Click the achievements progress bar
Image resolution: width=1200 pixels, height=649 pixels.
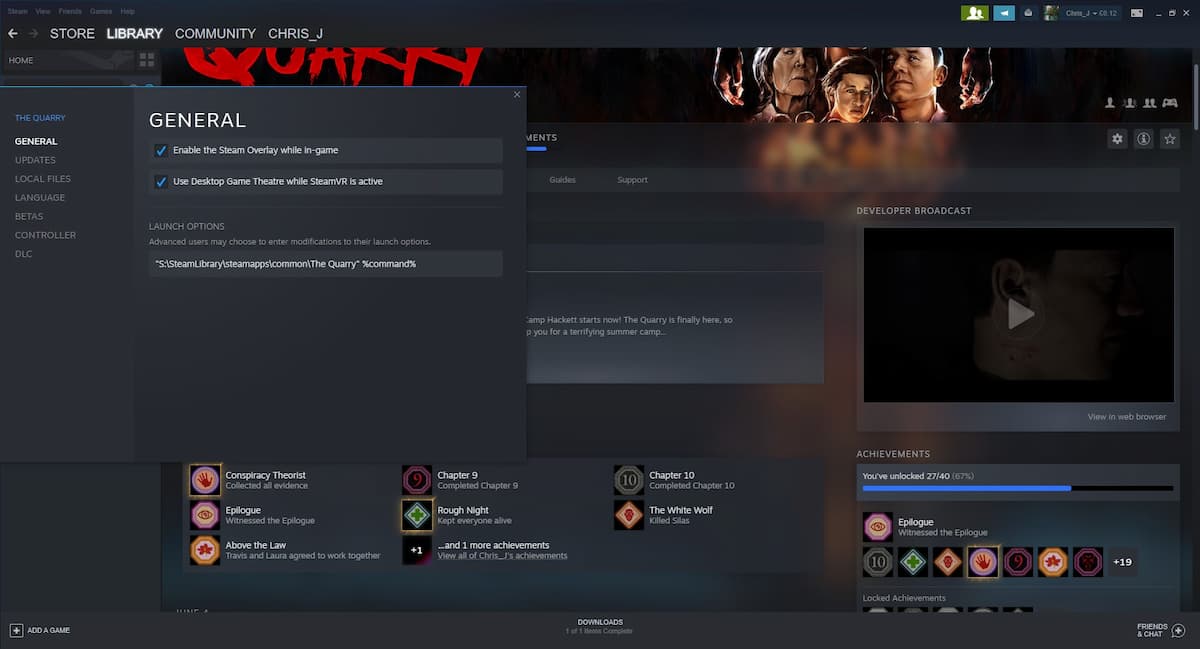pos(1017,488)
